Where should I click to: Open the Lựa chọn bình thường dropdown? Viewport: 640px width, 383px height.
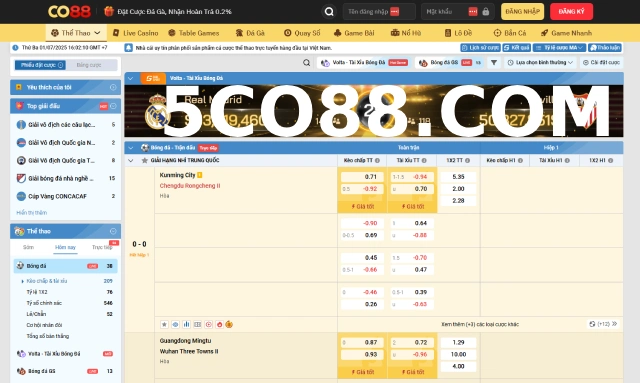[540, 62]
